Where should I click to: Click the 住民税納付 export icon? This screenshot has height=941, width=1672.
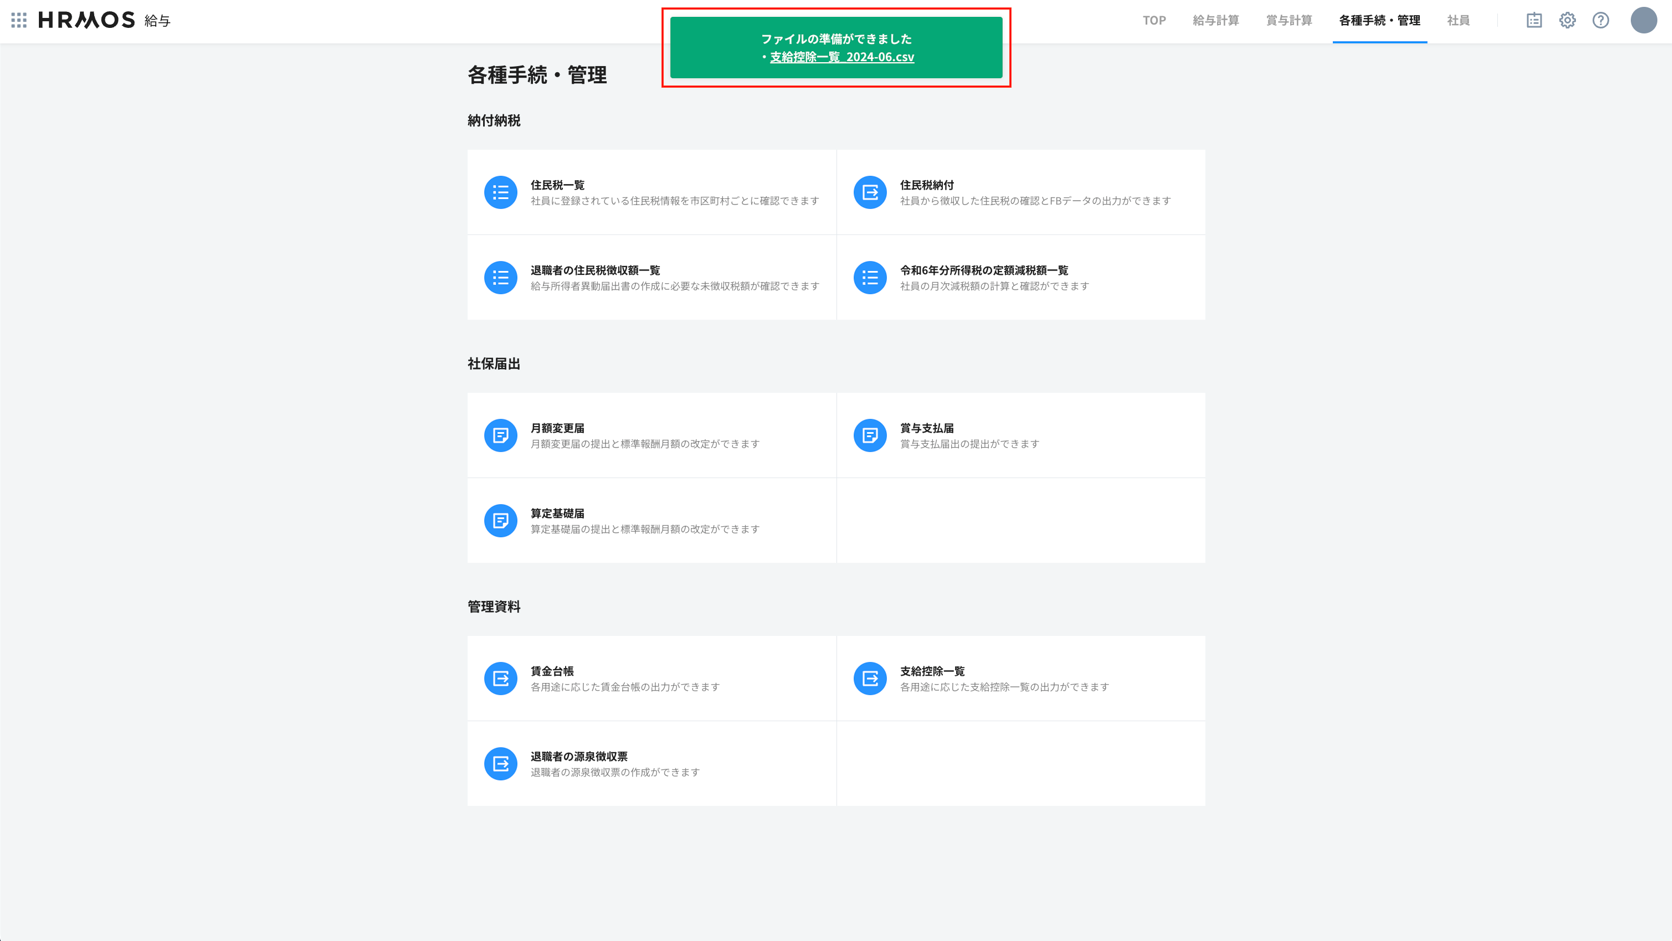870,192
